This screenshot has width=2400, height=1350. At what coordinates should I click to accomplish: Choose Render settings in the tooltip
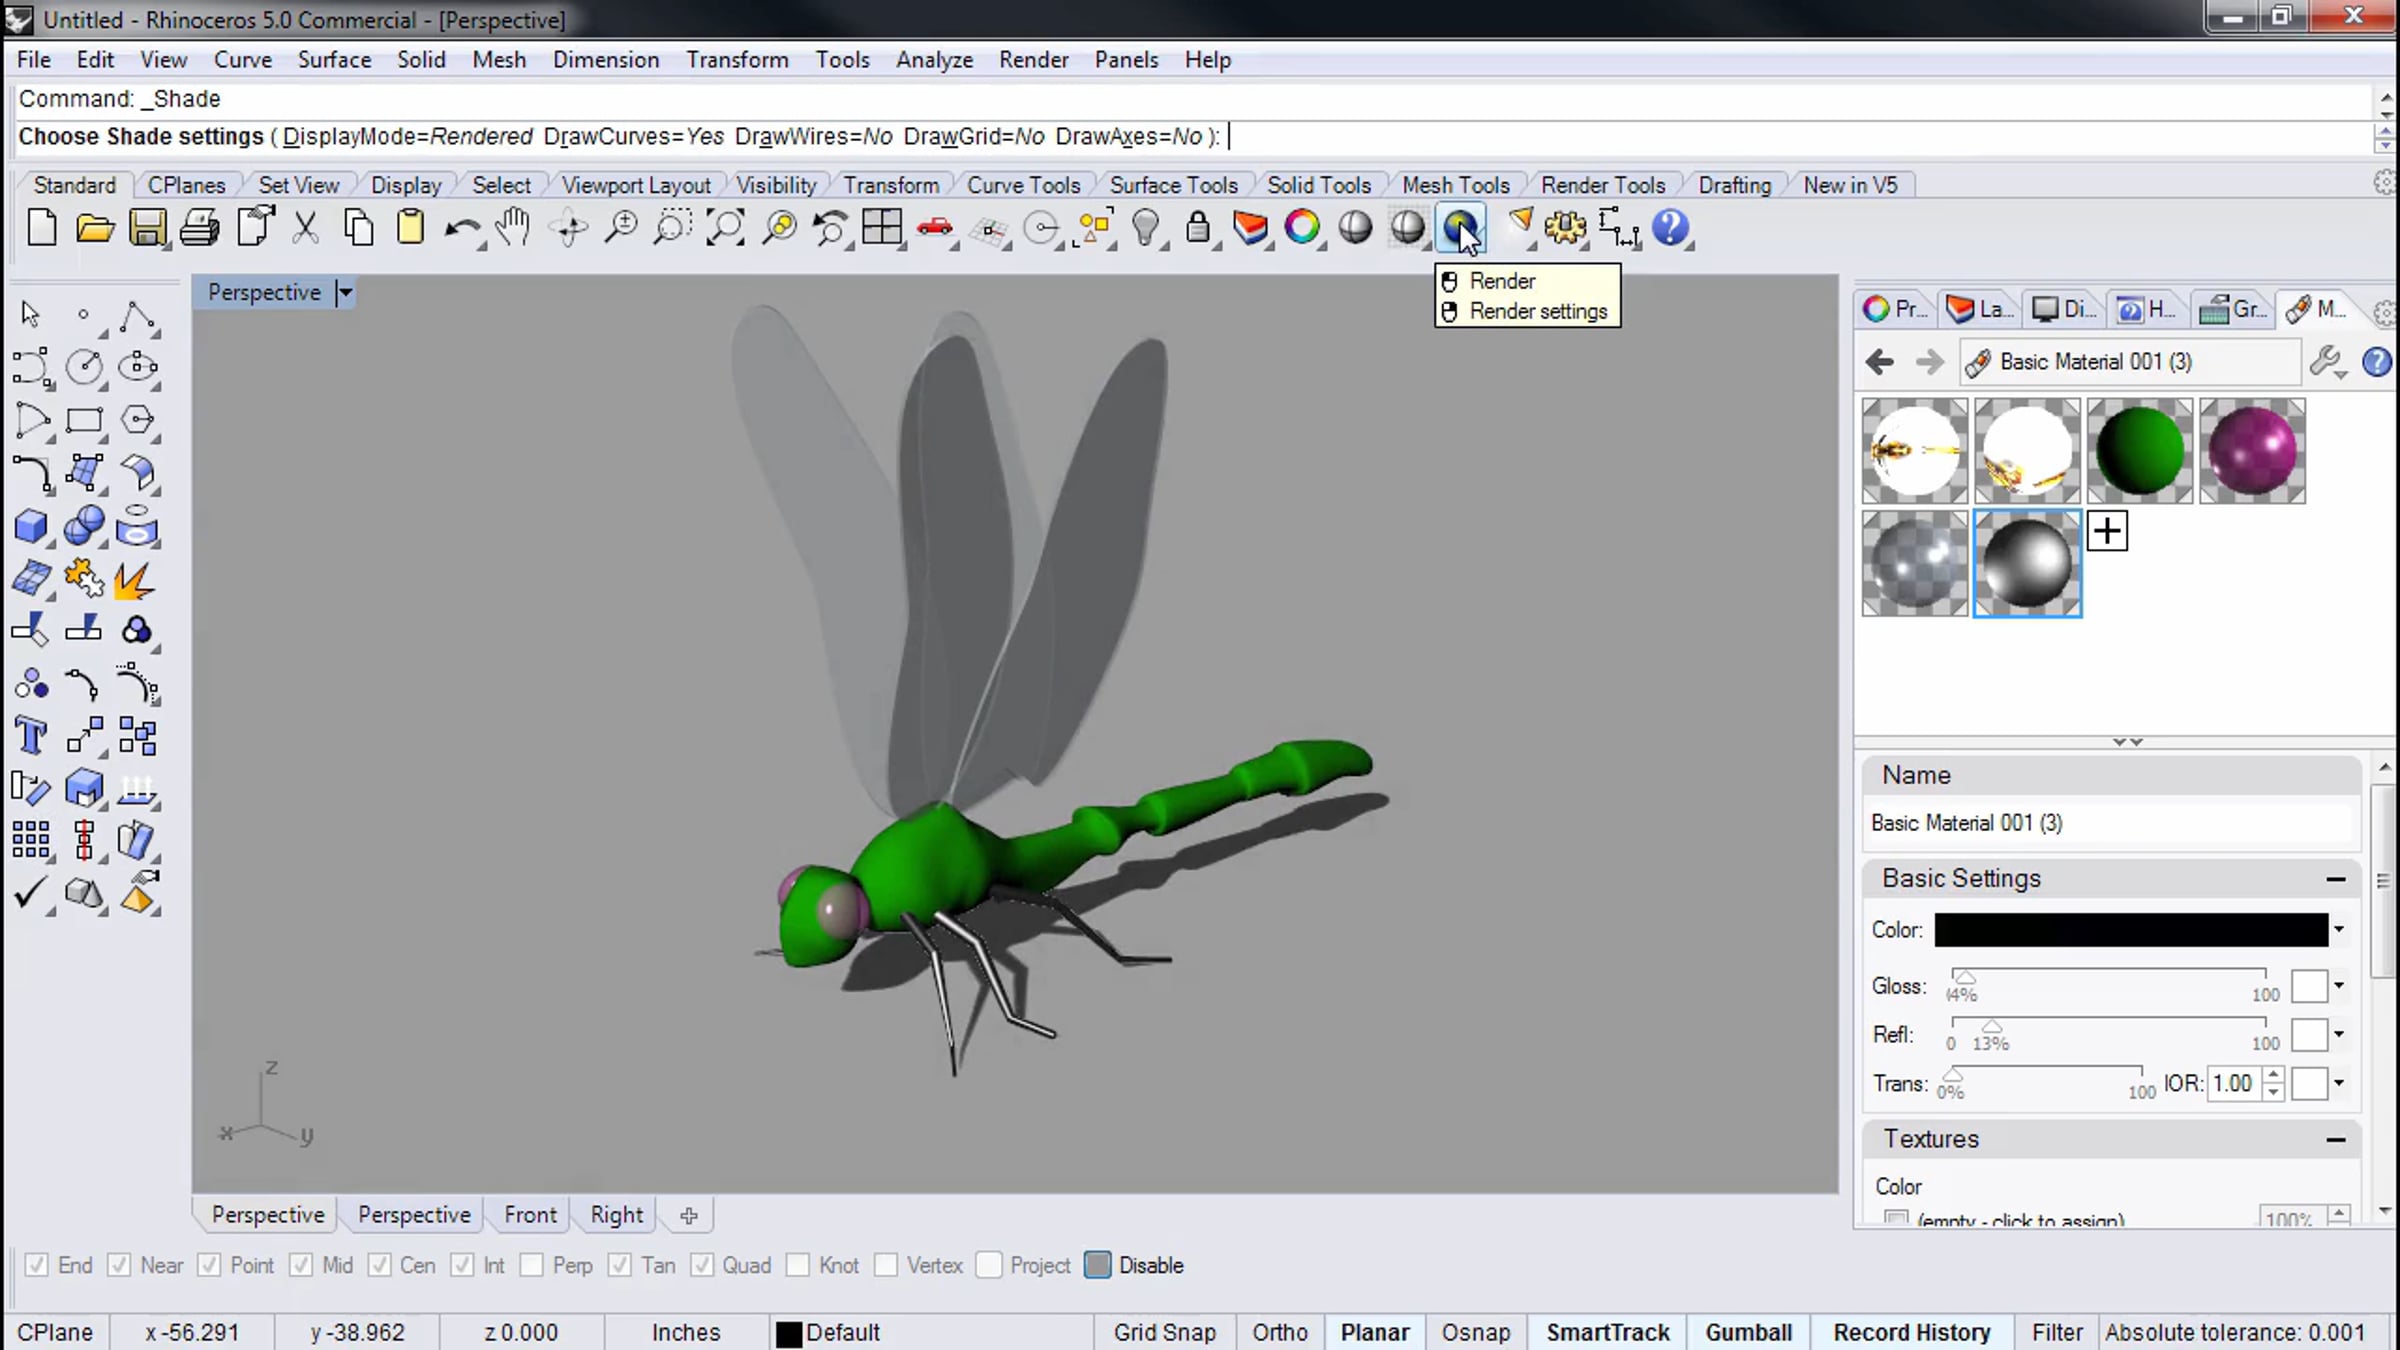coord(1538,312)
